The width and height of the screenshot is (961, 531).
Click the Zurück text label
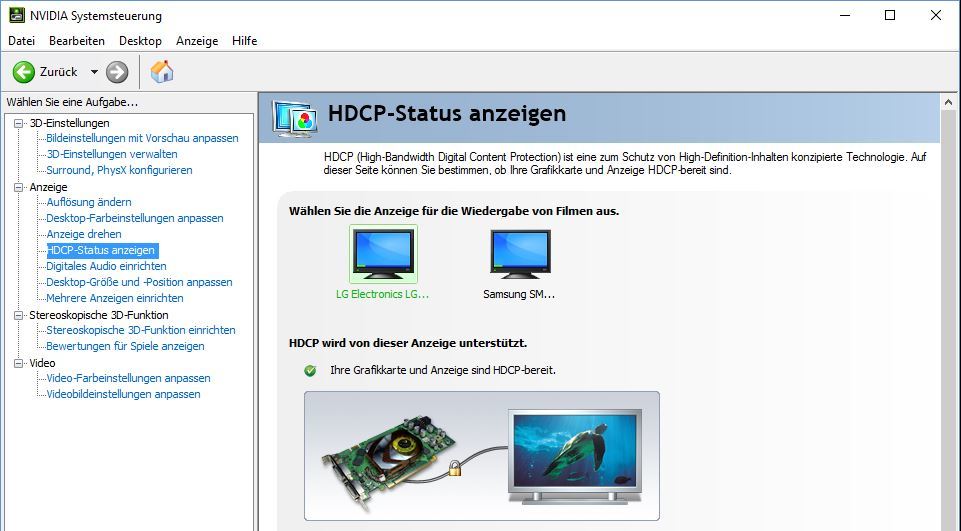coord(58,72)
